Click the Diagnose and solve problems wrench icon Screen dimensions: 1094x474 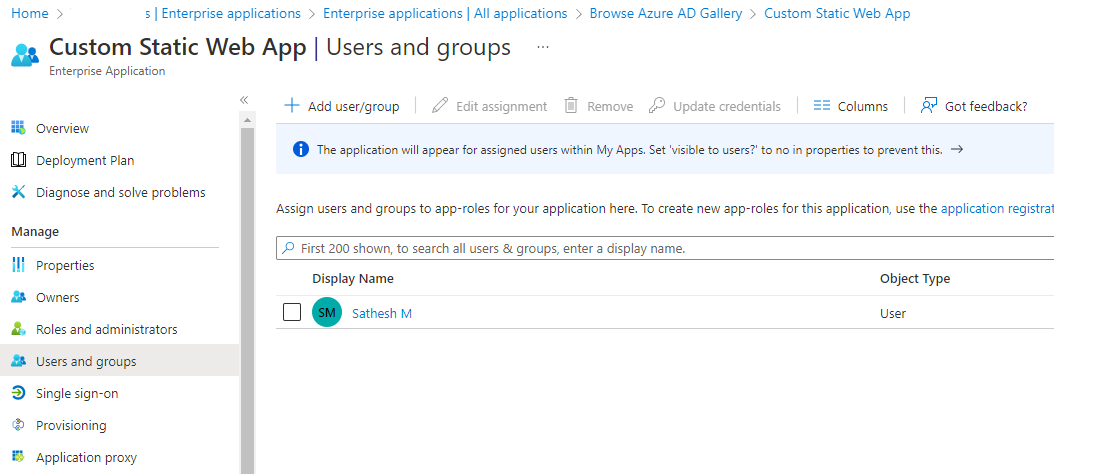18,192
